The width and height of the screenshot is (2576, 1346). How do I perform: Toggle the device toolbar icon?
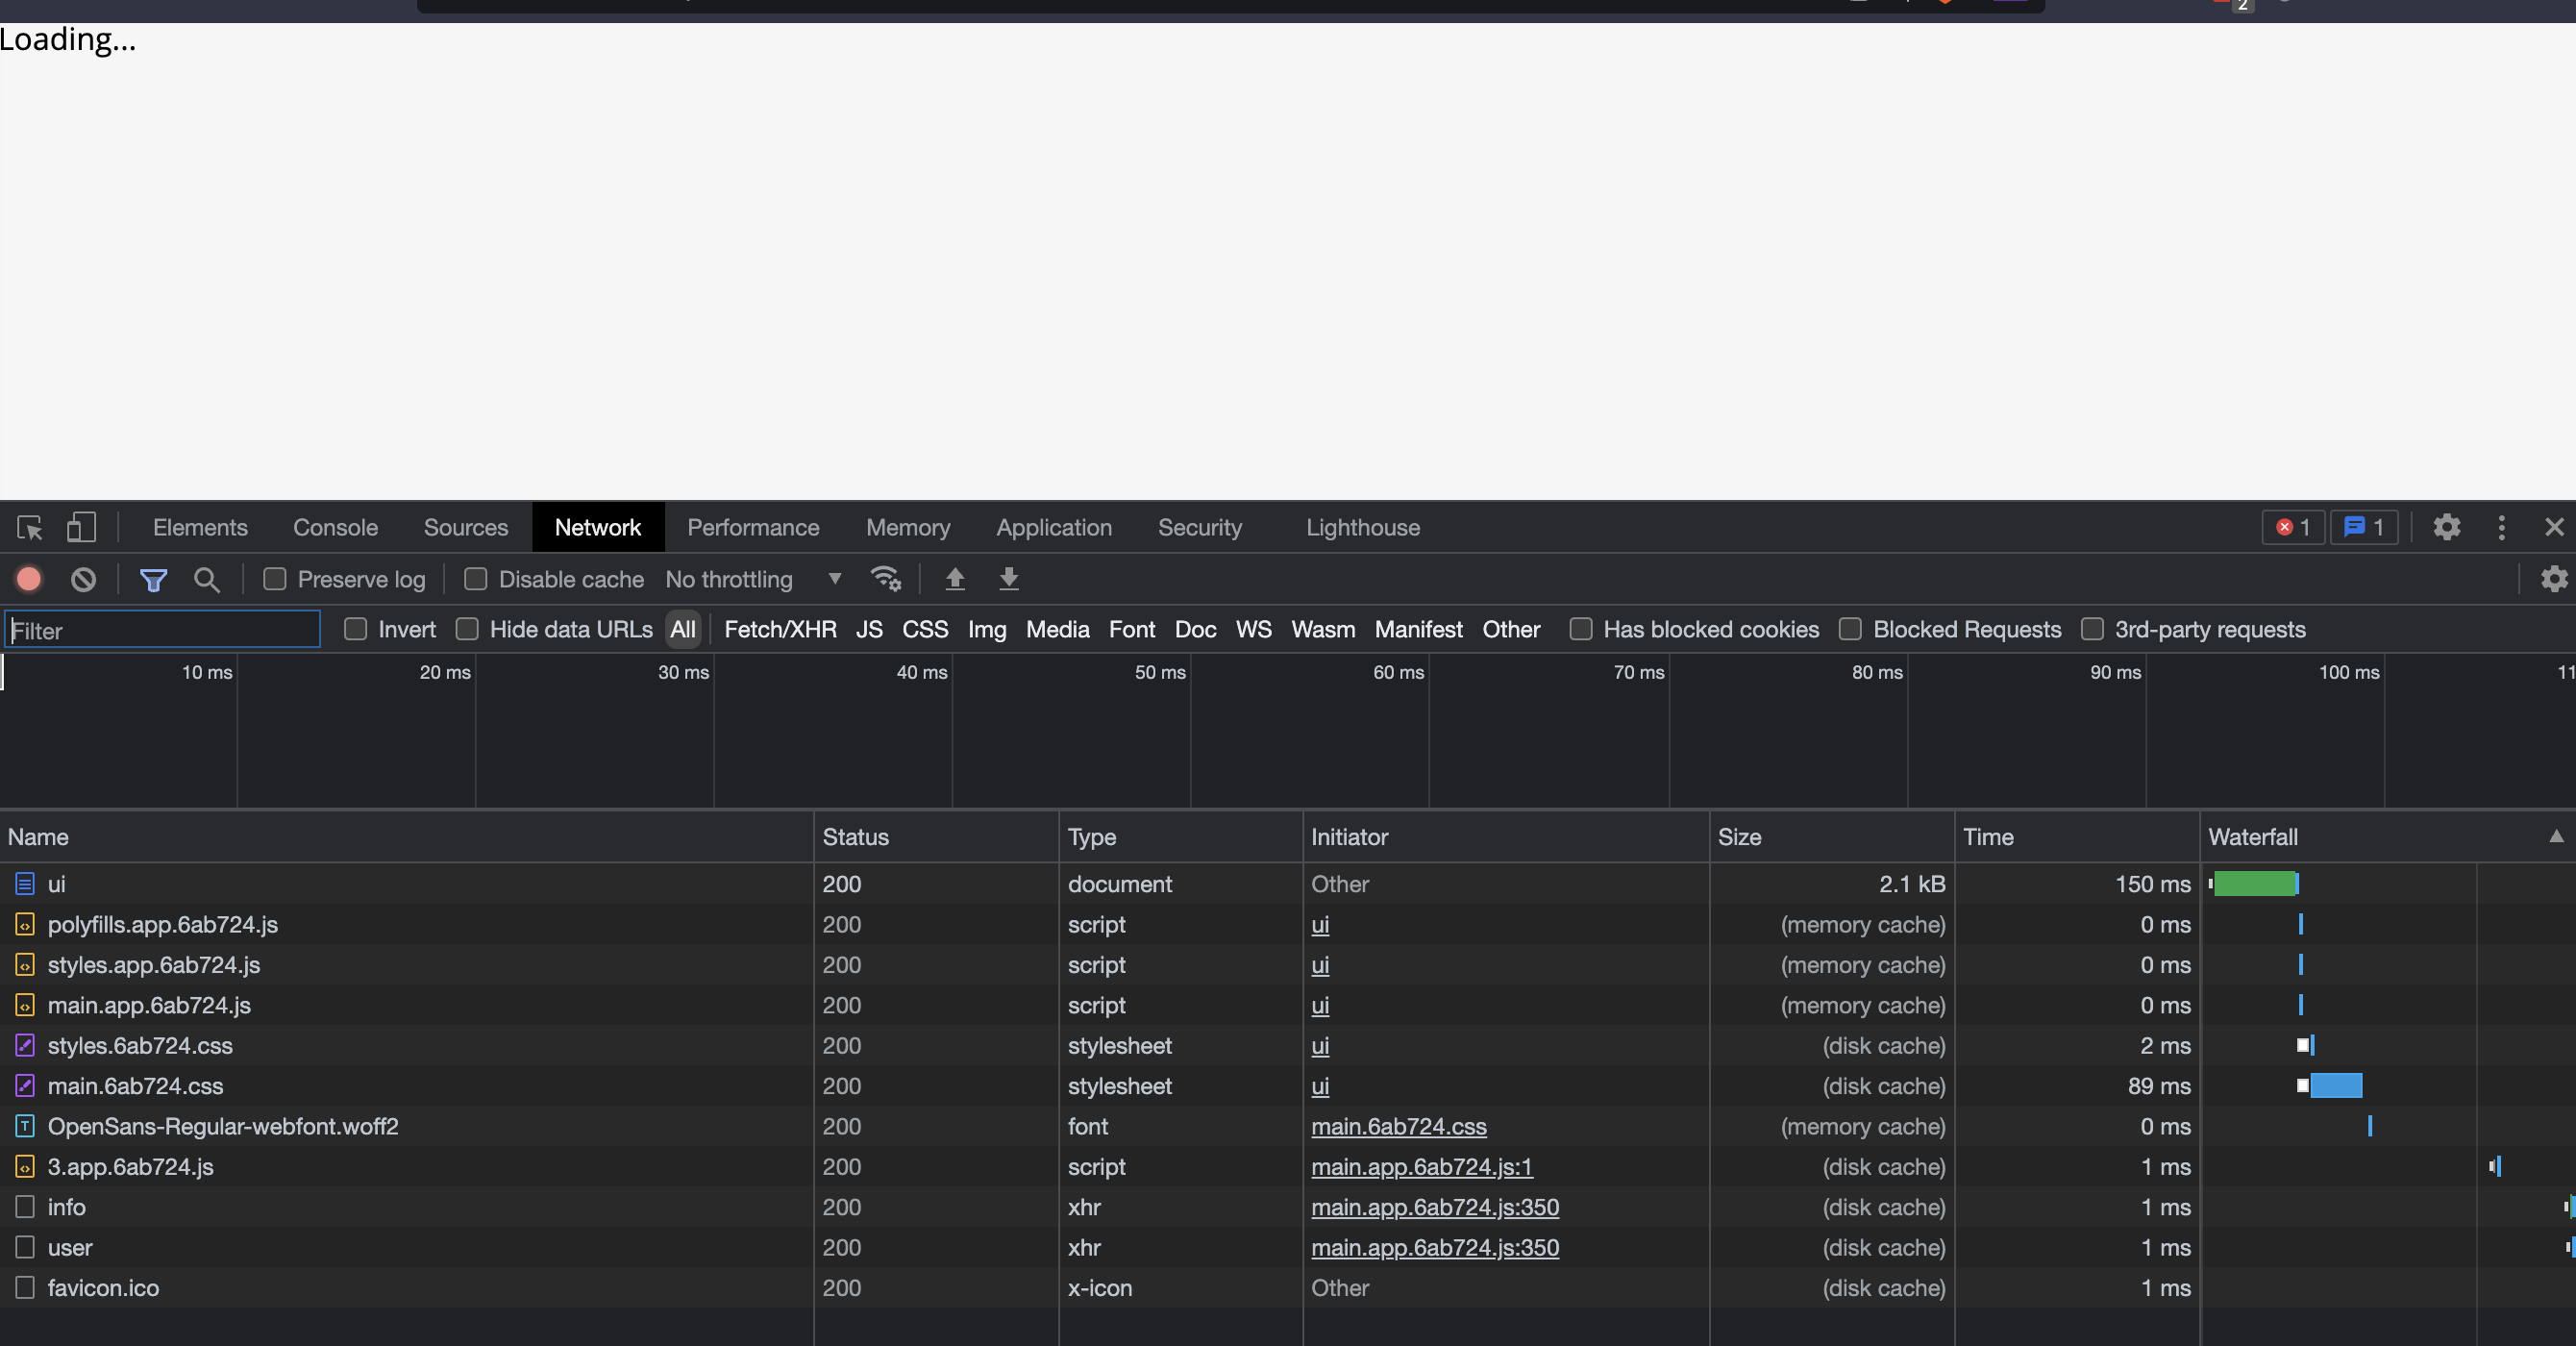point(81,527)
